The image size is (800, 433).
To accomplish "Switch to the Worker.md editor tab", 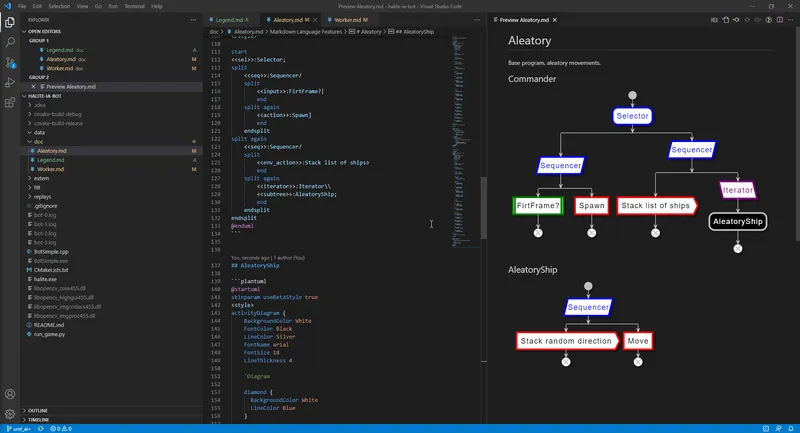I will [x=348, y=20].
